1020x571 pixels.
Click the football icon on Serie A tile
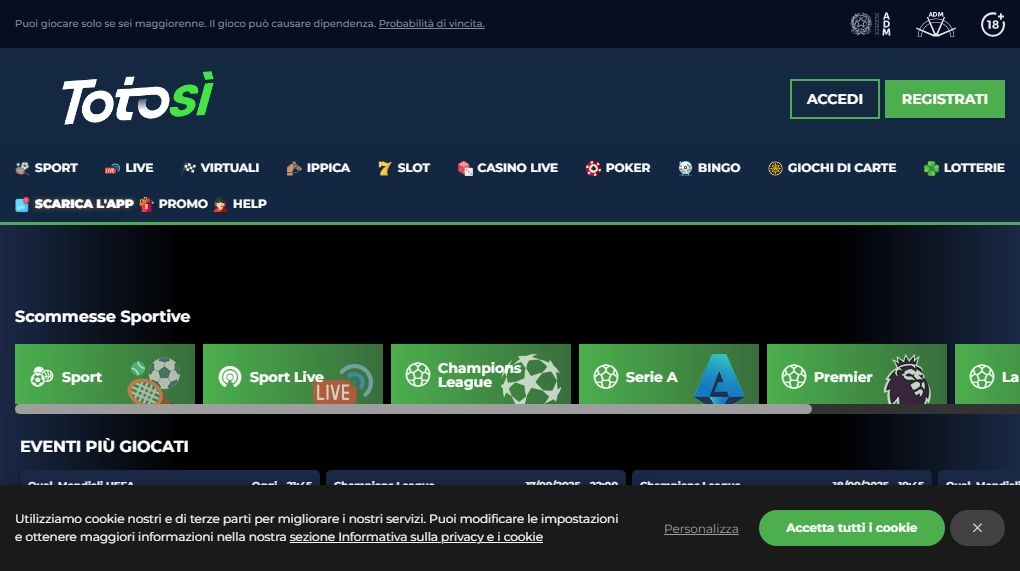(x=606, y=377)
